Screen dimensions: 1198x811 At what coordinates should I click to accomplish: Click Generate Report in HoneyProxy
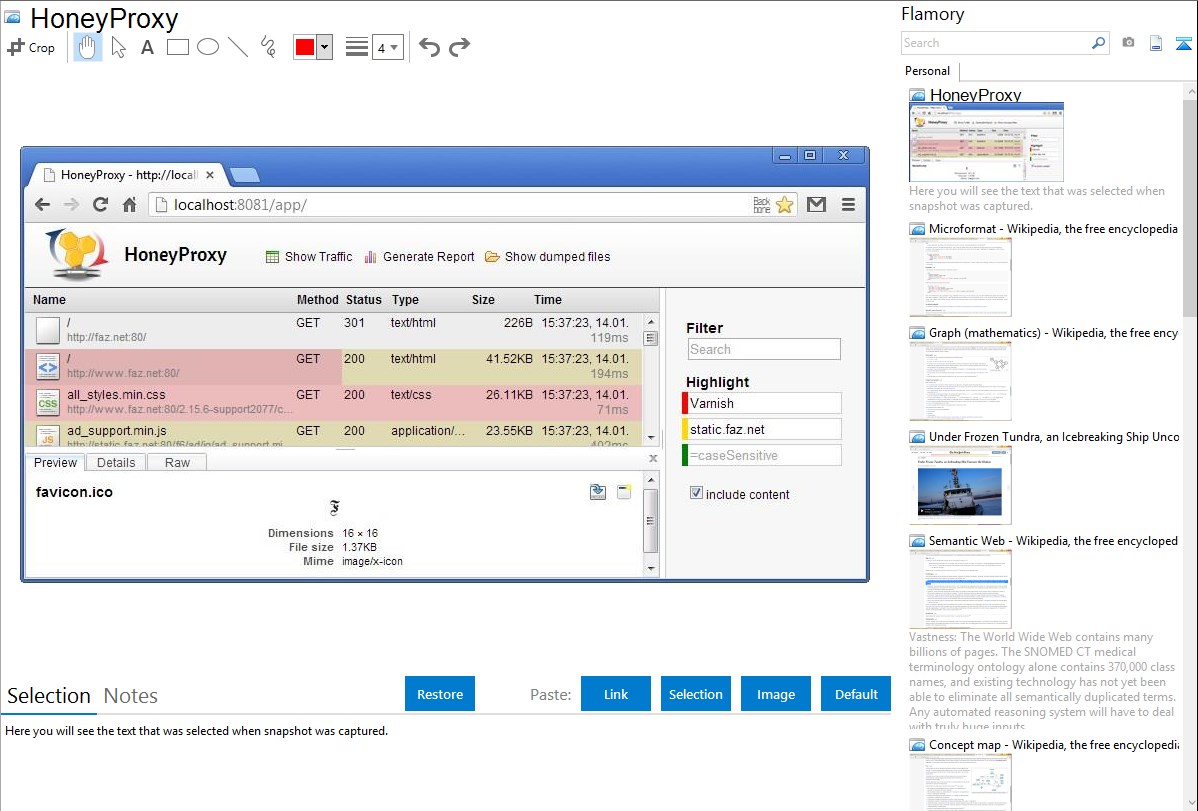tap(419, 257)
